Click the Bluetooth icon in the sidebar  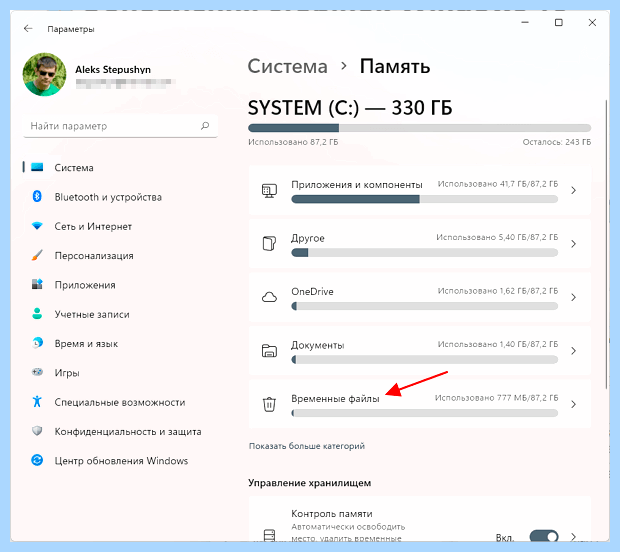pyautogui.click(x=37, y=196)
